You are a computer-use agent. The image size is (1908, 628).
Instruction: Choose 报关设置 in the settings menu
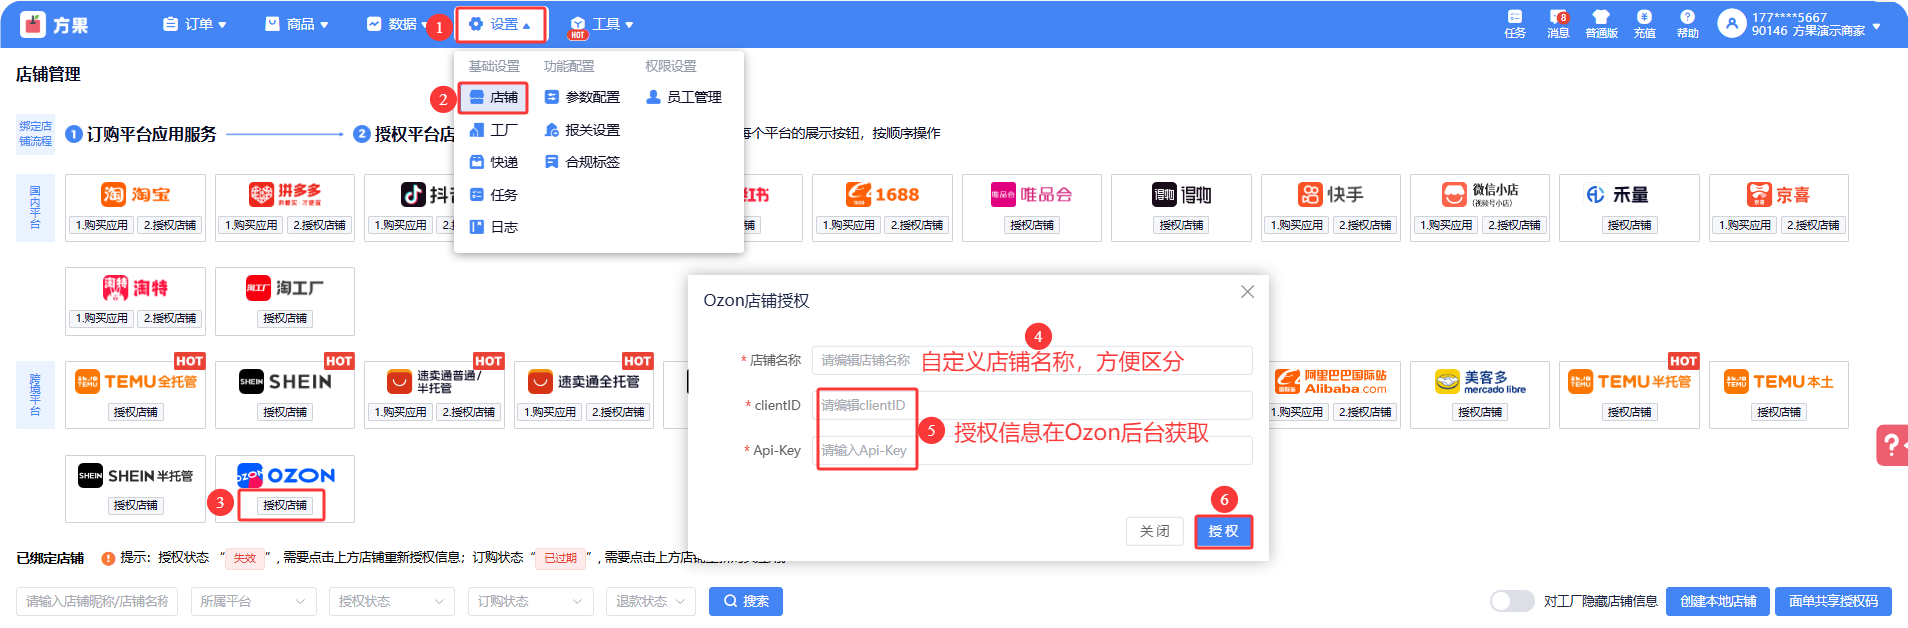point(582,130)
